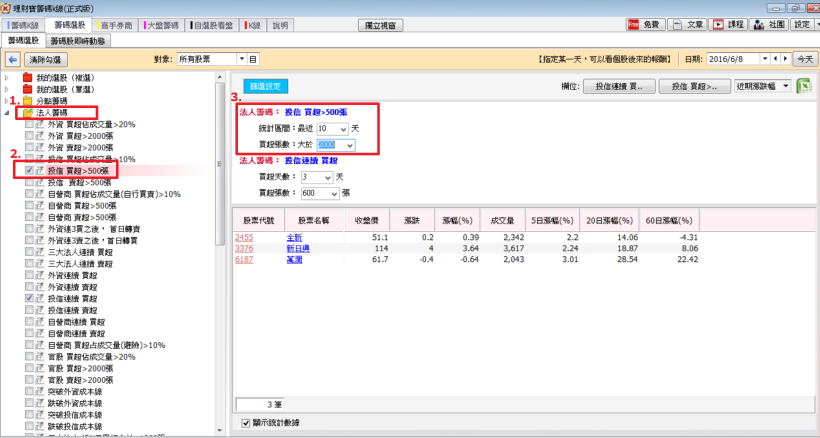This screenshot has width=820, height=438.
Task: Open the 日期 2016/6/8 date dropdown
Action: click(765, 59)
